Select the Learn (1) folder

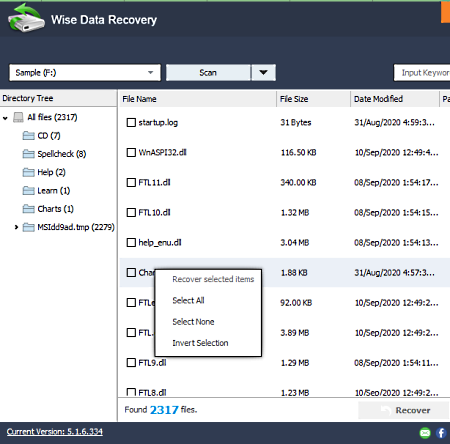pyautogui.click(x=54, y=191)
